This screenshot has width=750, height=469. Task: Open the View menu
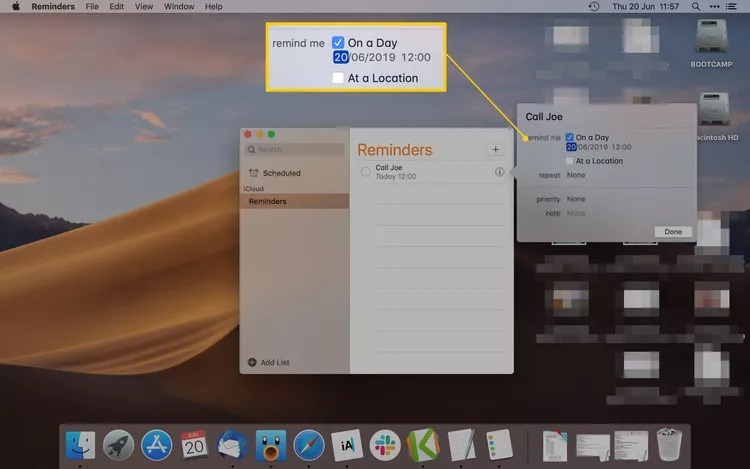pos(143,7)
